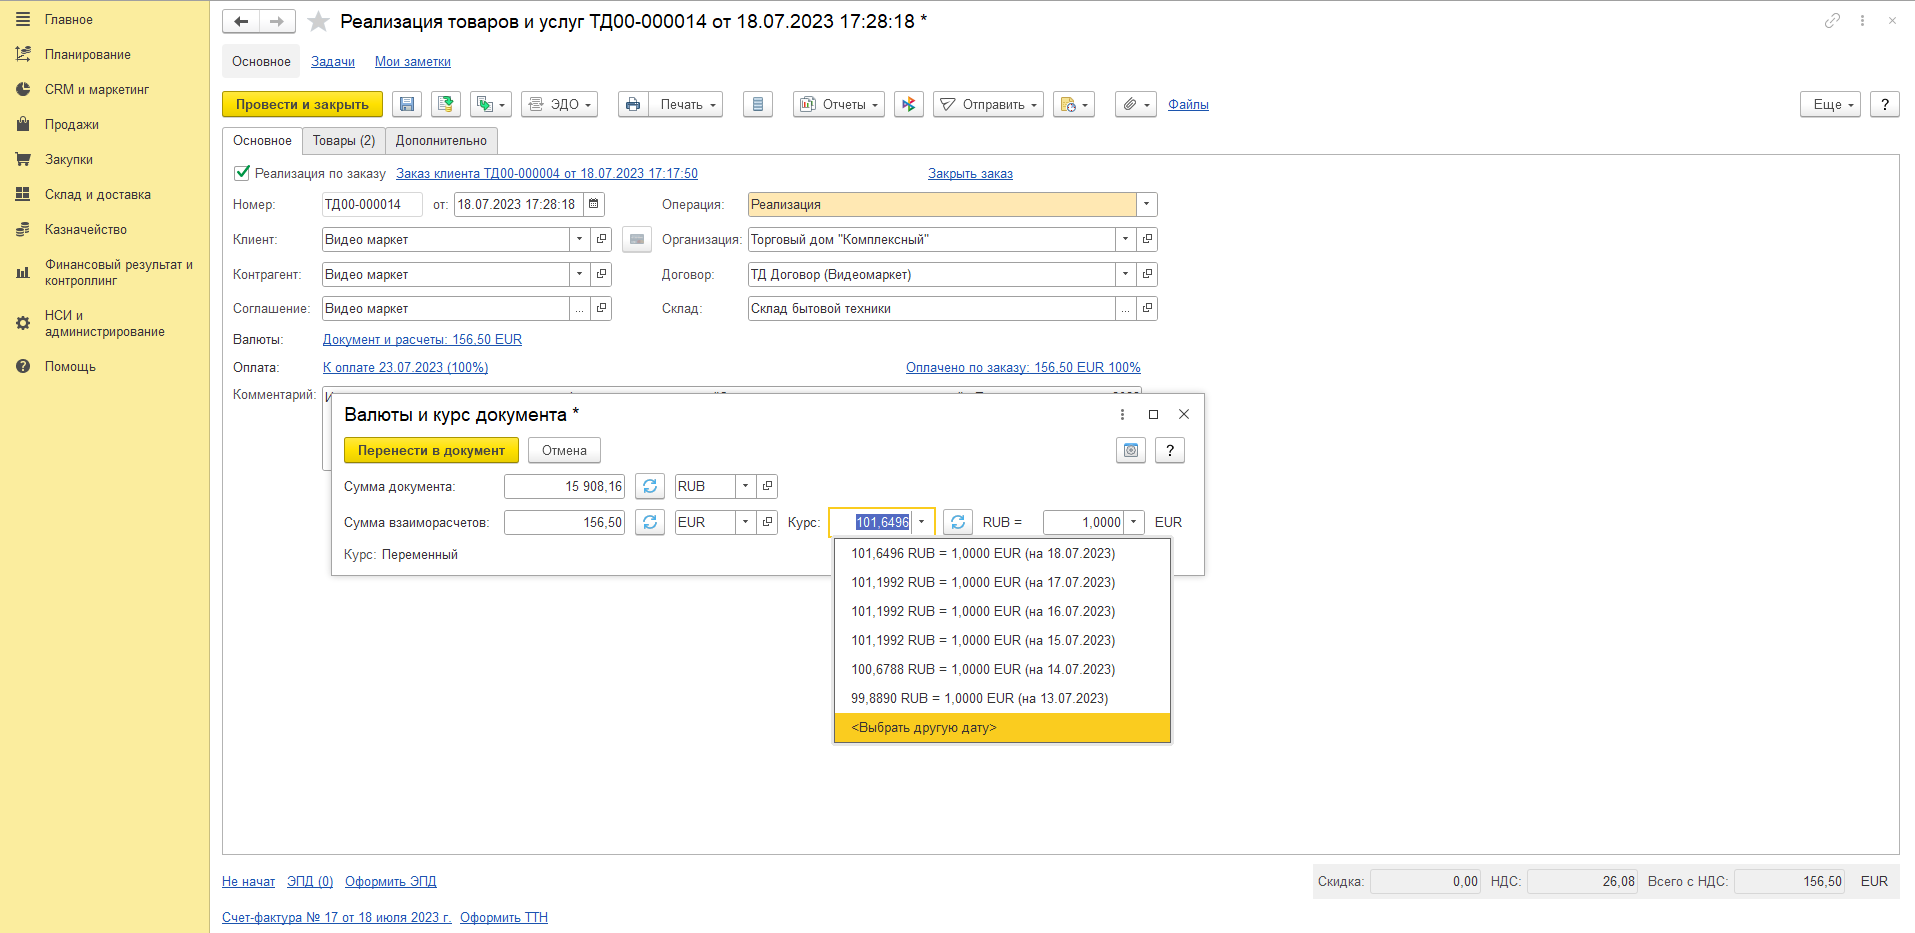Screen dimensions: 1915x933
Task: Refresh the Сумма документа amount
Action: pos(650,486)
